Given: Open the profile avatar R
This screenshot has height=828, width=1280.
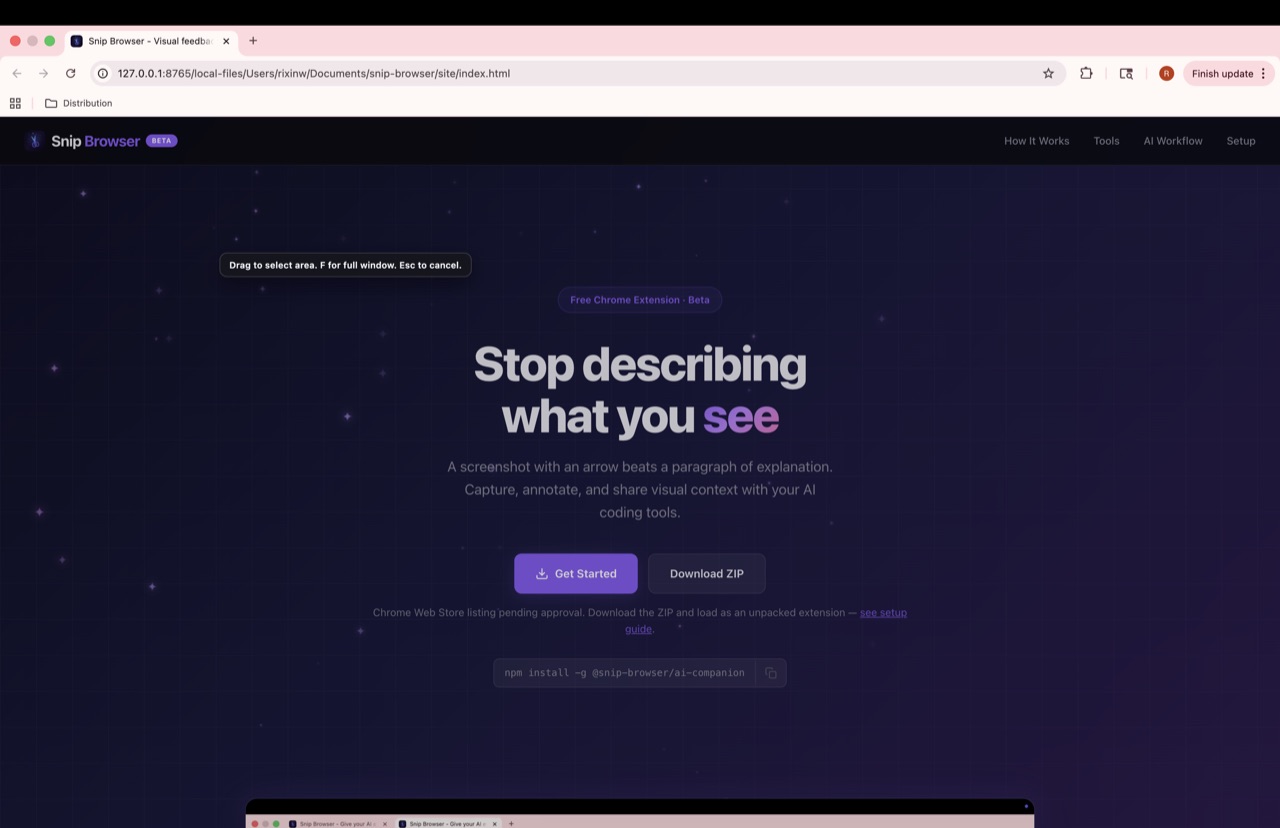Looking at the screenshot, I should pos(1166,73).
